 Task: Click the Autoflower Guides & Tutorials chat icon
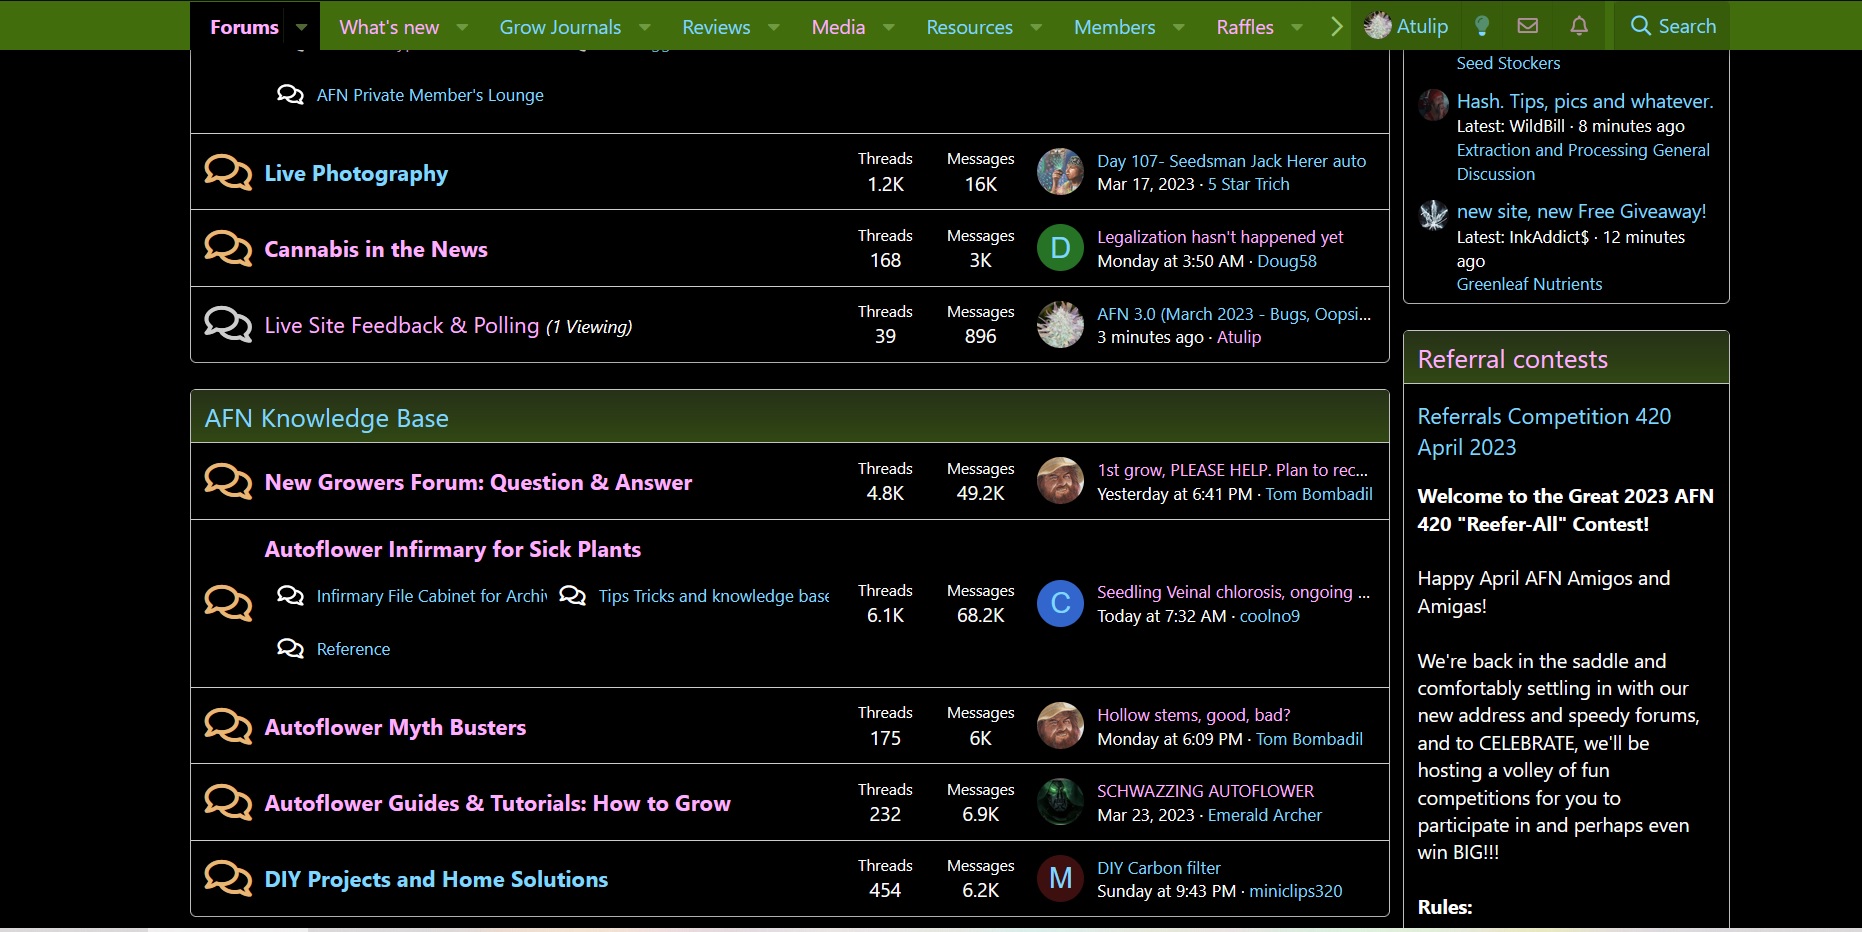(228, 802)
